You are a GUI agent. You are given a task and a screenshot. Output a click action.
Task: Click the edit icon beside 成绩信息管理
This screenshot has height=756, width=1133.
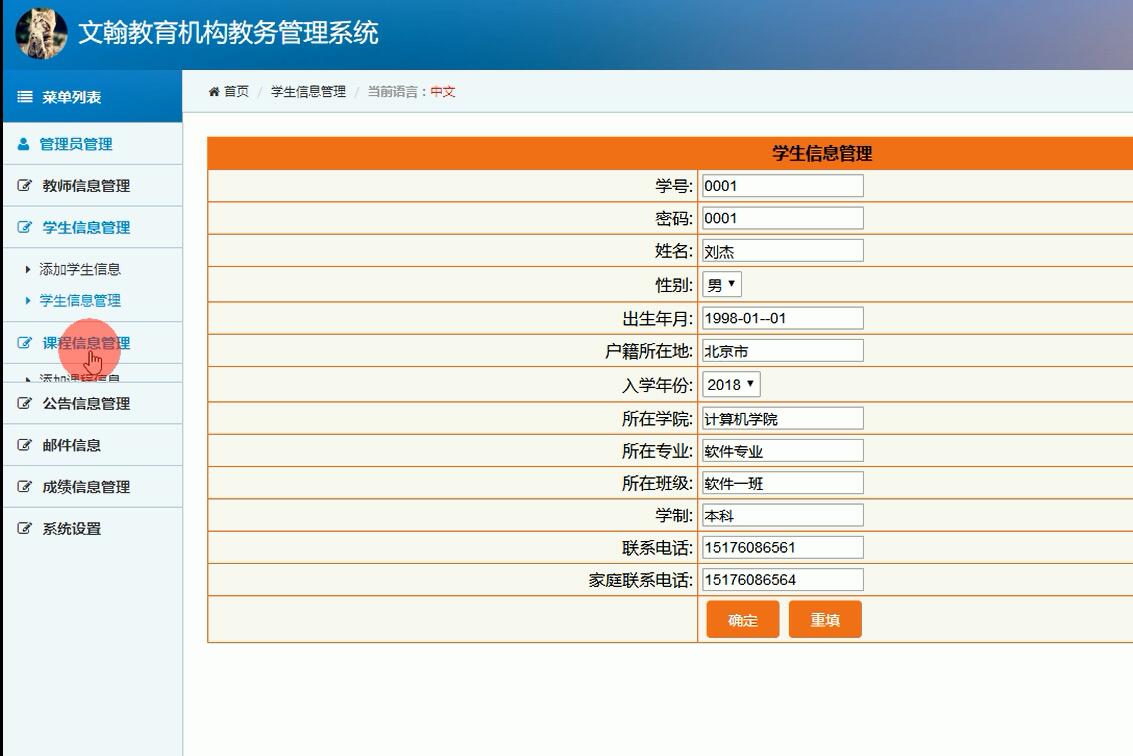coord(25,487)
